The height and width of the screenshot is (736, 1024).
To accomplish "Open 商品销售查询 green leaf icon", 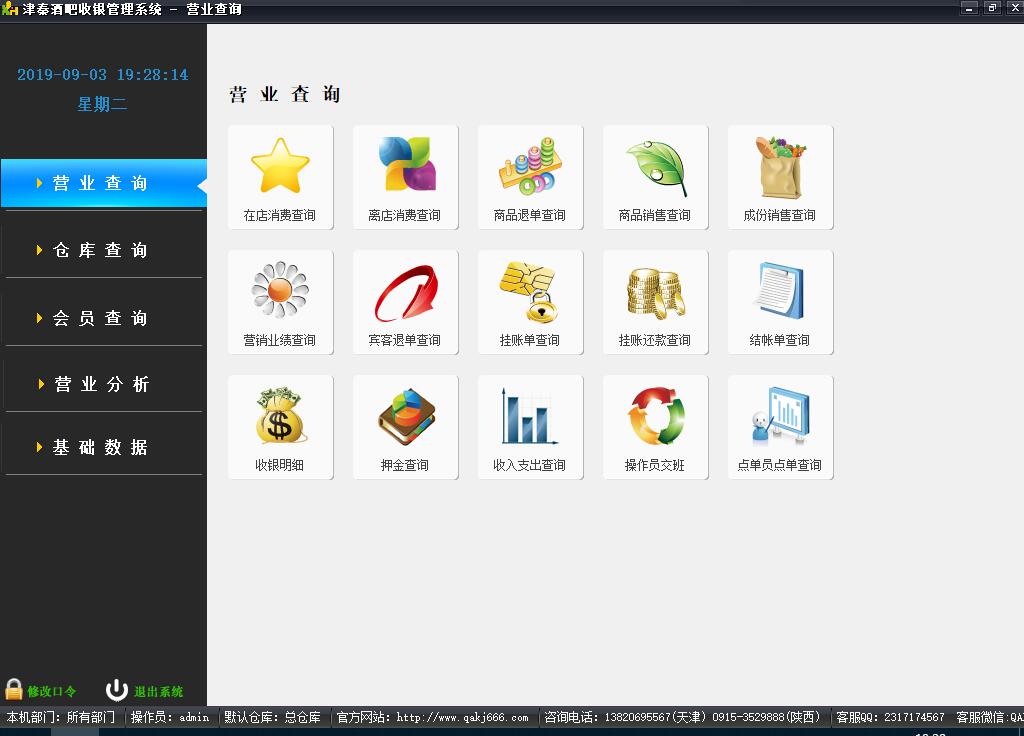I will click(x=655, y=167).
